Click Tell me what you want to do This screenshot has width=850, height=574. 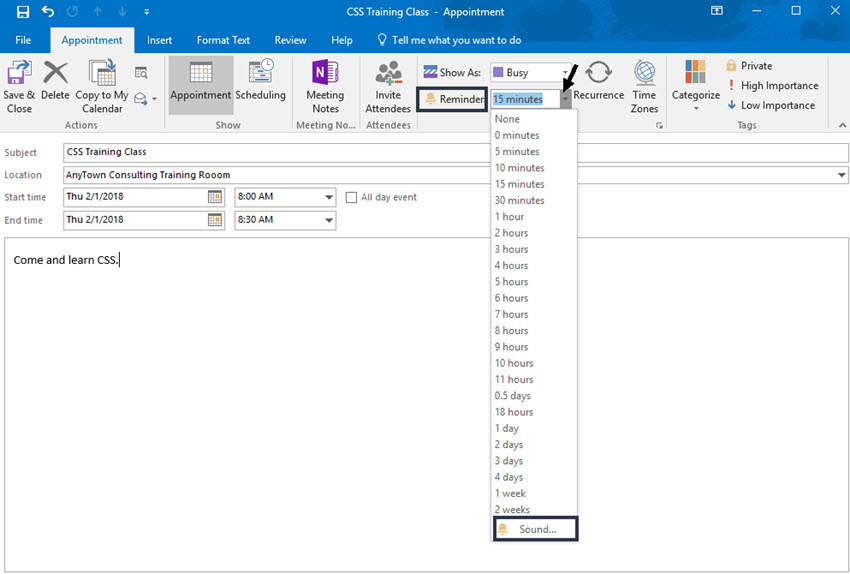pos(449,40)
